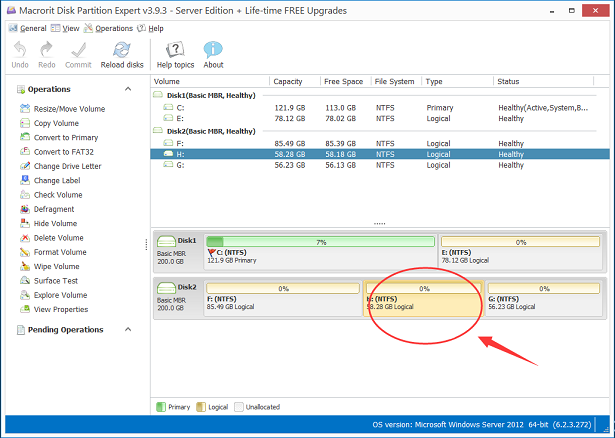Click the Delete Volume red X icon
This screenshot has height=438, width=615.
click(x=25, y=238)
